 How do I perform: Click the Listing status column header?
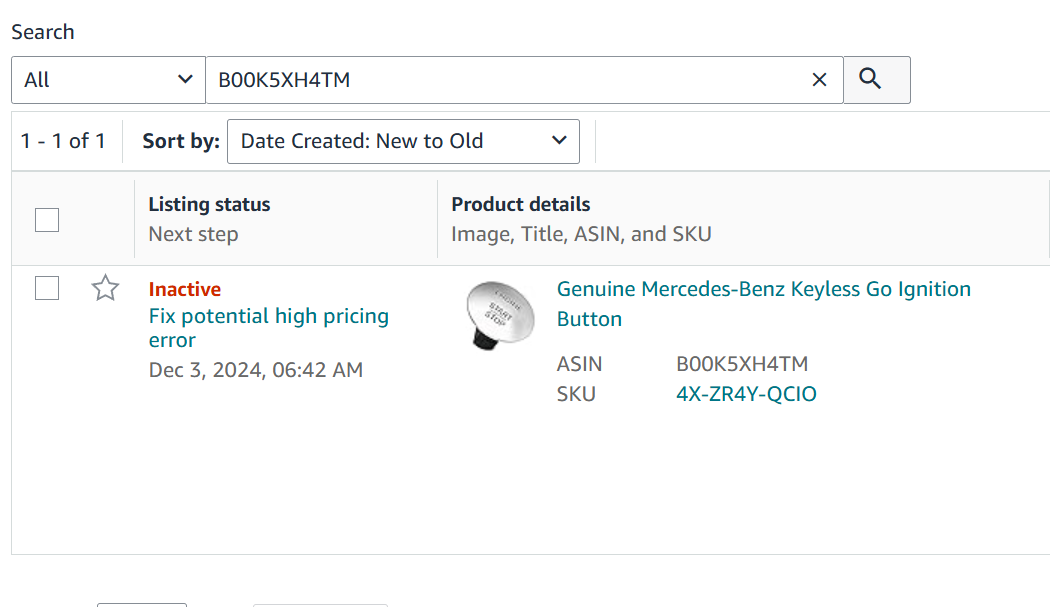210,204
